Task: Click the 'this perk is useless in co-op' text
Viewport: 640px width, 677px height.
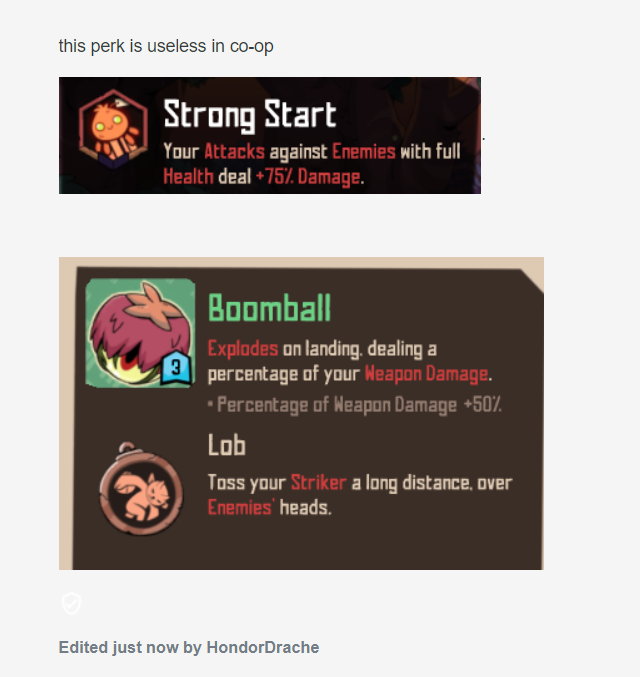Action: point(166,46)
